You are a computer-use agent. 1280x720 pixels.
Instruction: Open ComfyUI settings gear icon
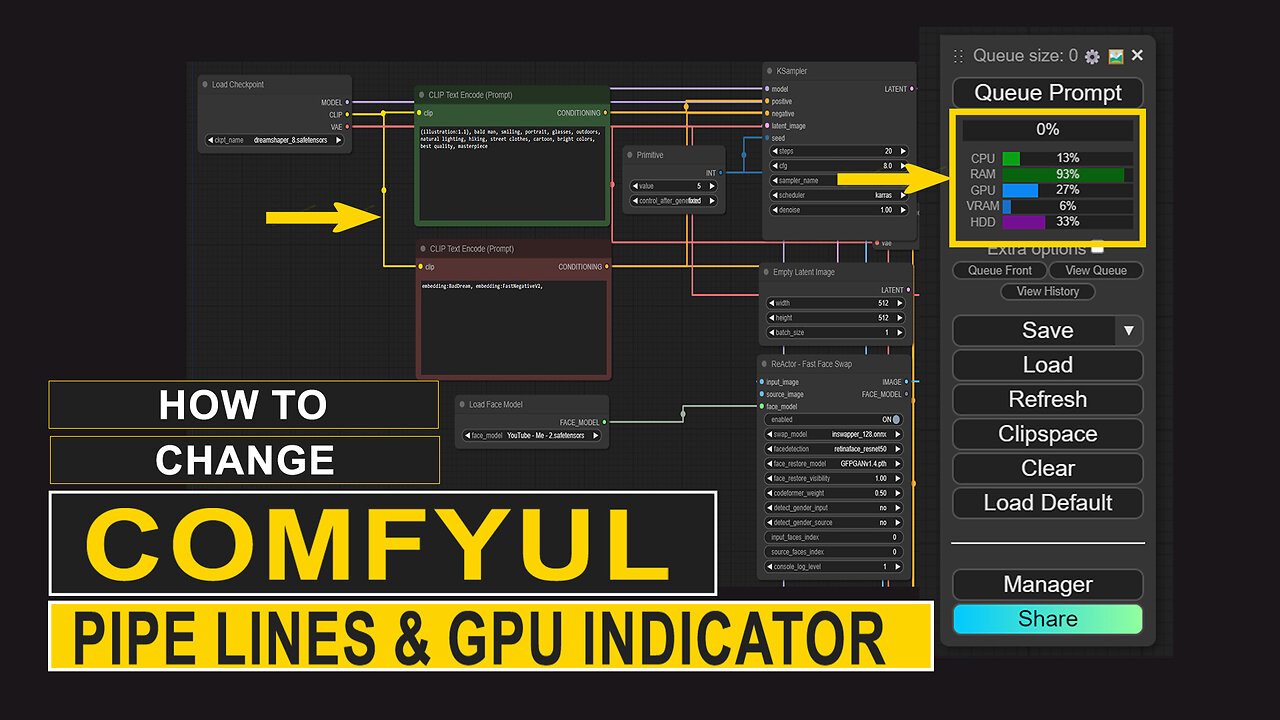(x=1092, y=57)
